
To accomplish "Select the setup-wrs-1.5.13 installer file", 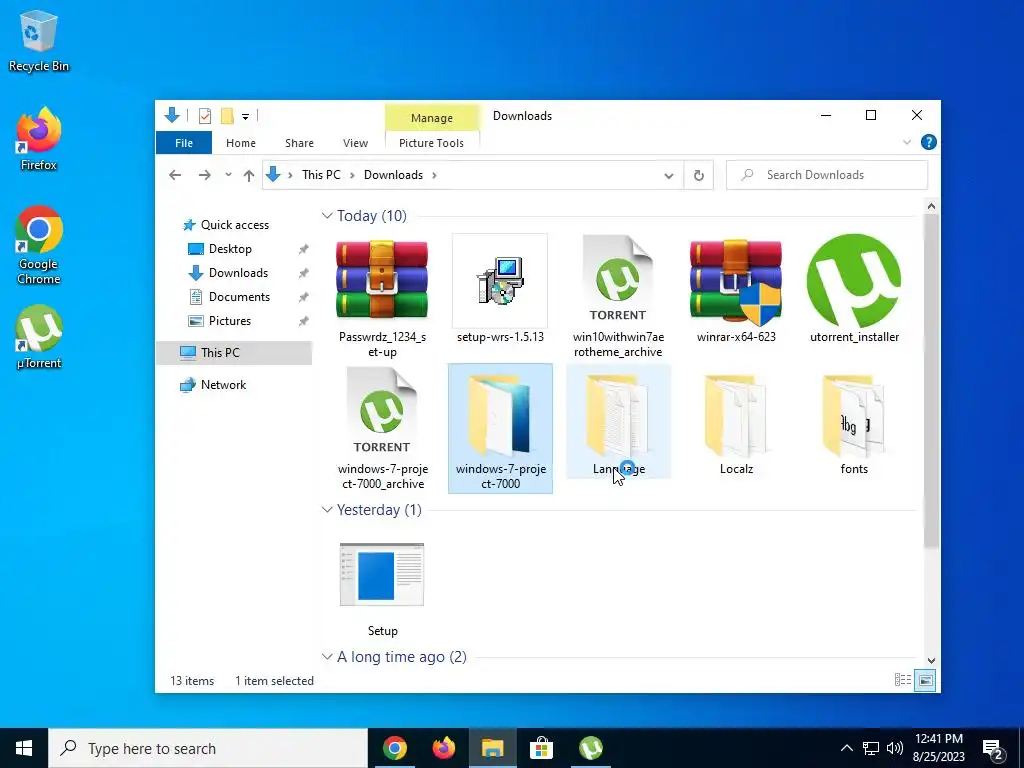I will coord(500,290).
